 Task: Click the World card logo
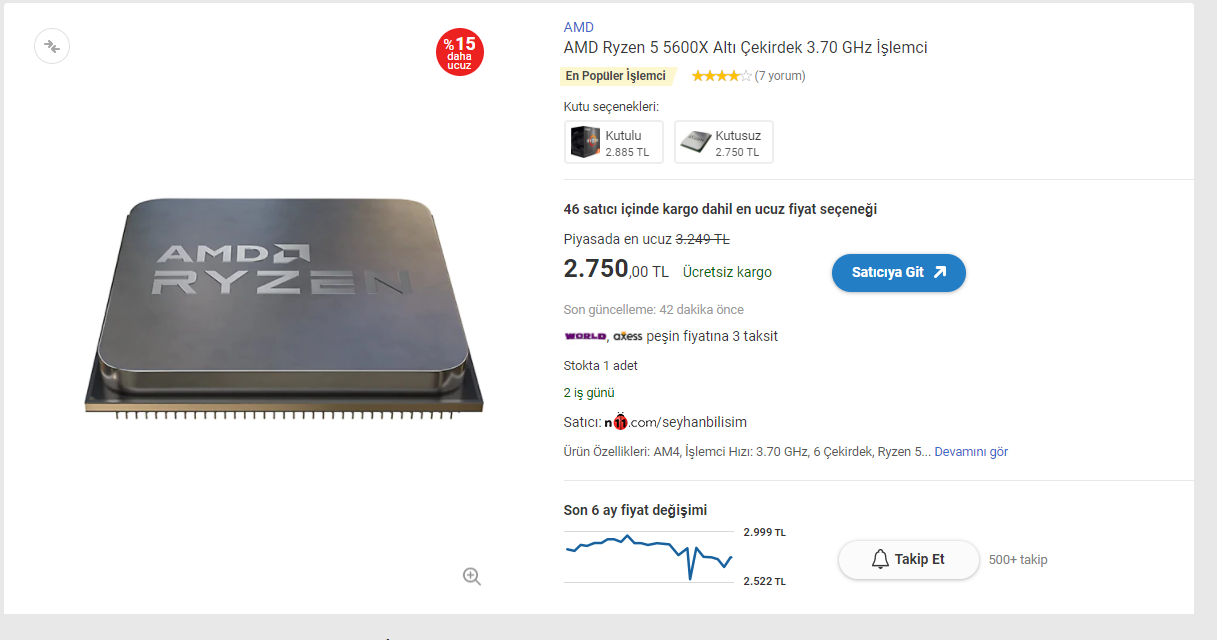click(x=585, y=336)
